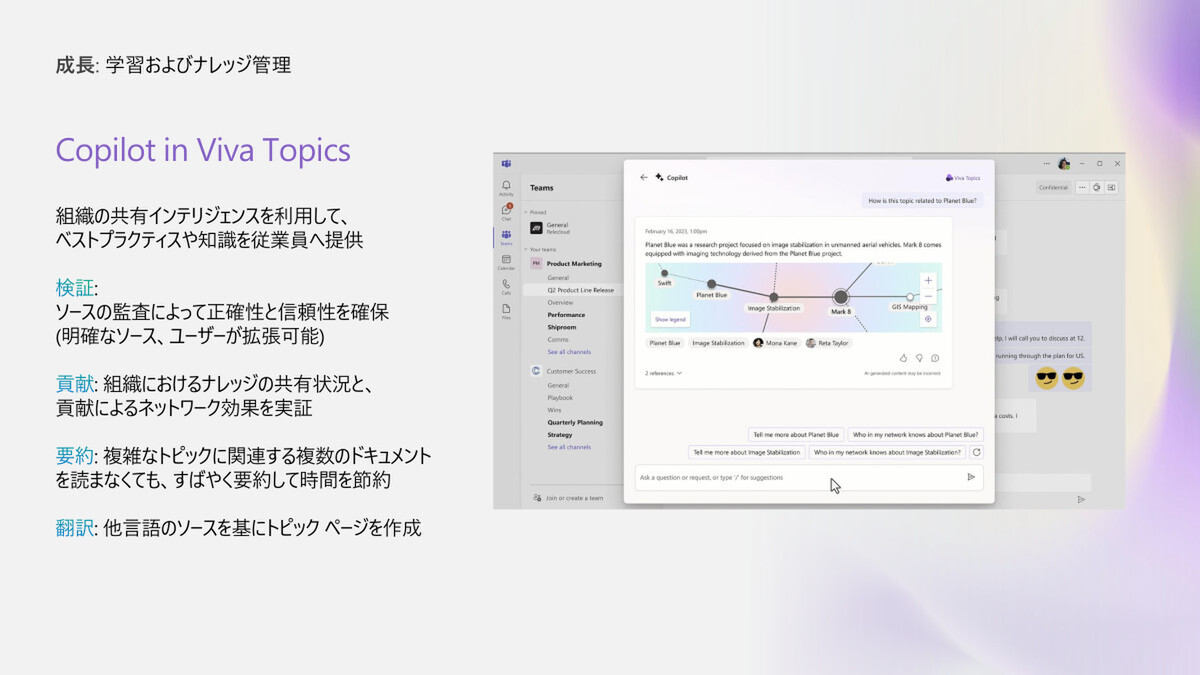Refresh the suggested prompts
This screenshot has height=675, width=1200.
(x=977, y=452)
